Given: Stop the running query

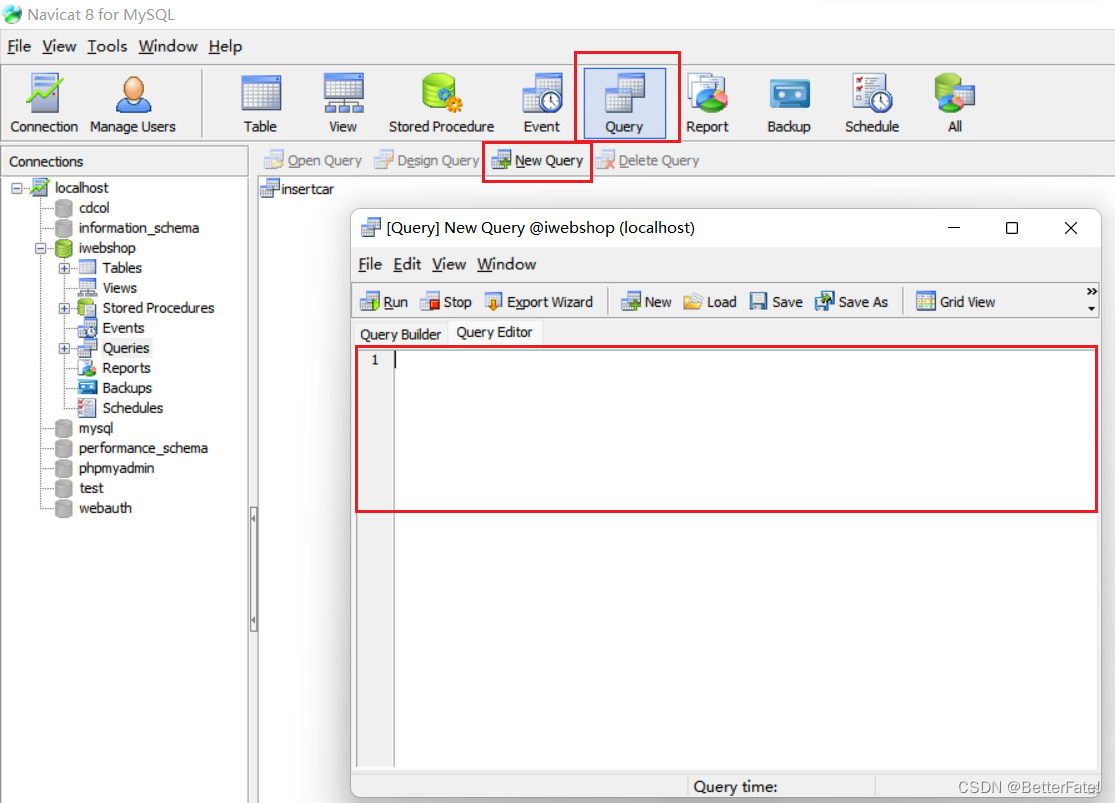Looking at the screenshot, I should point(446,302).
